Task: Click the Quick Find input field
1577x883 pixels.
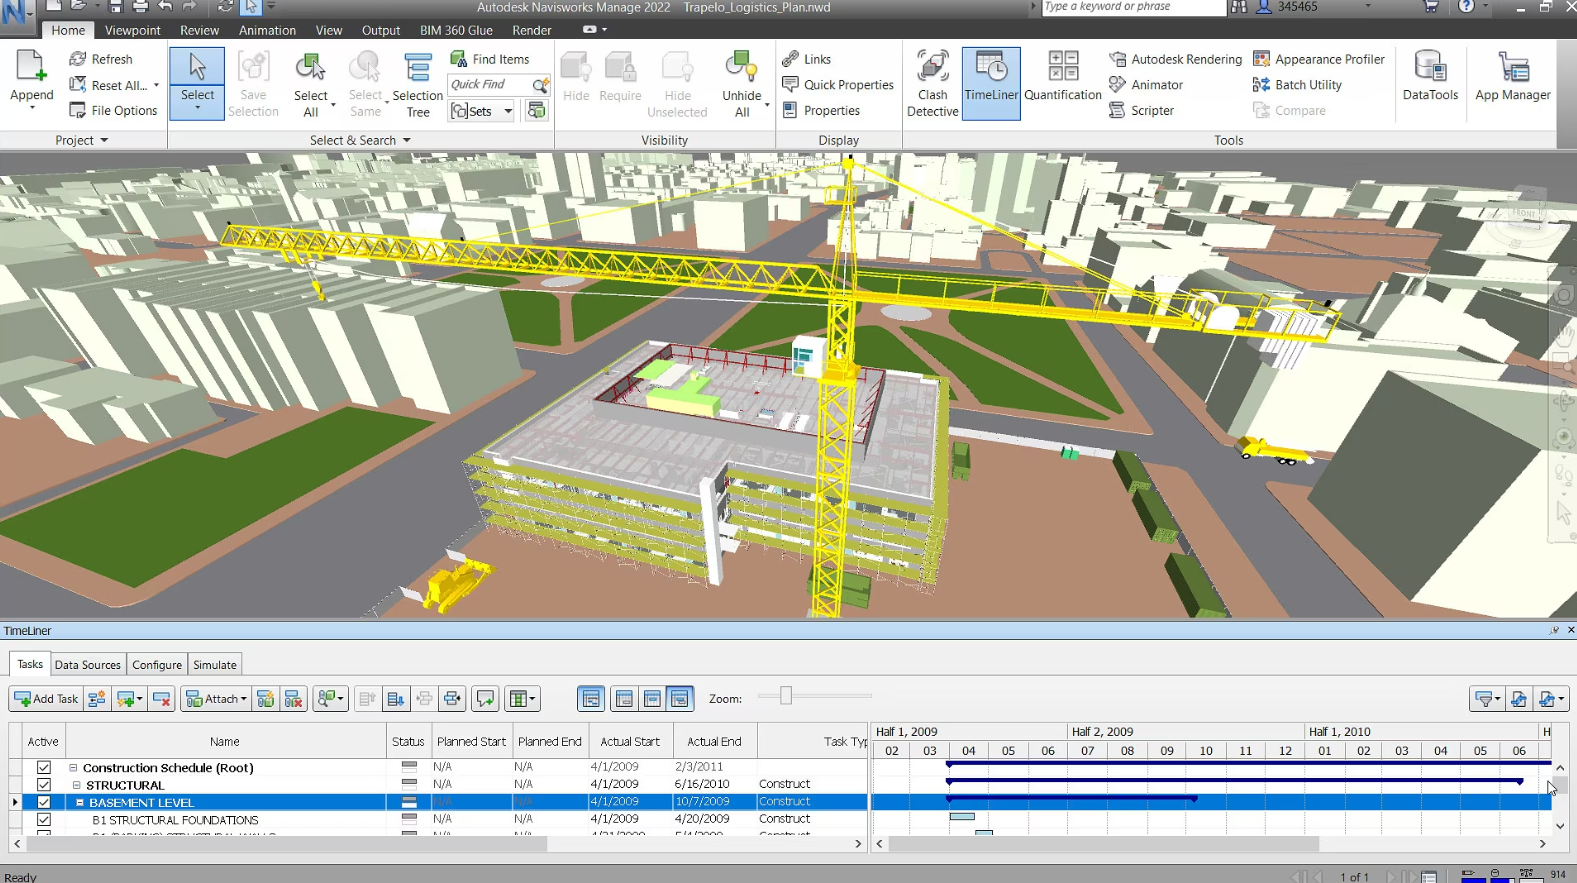Action: pyautogui.click(x=489, y=85)
